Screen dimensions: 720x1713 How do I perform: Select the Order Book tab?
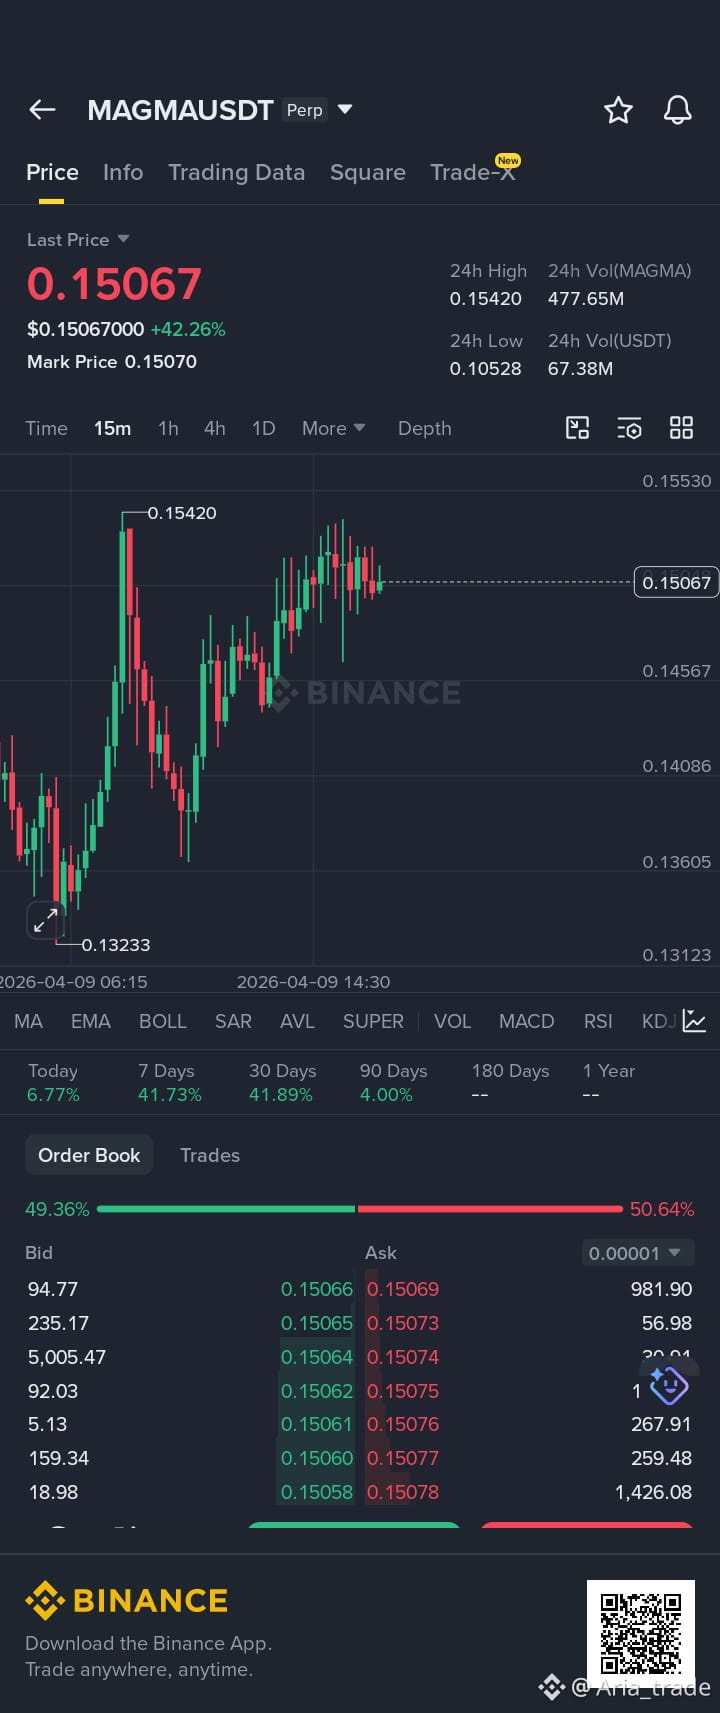(89, 1155)
